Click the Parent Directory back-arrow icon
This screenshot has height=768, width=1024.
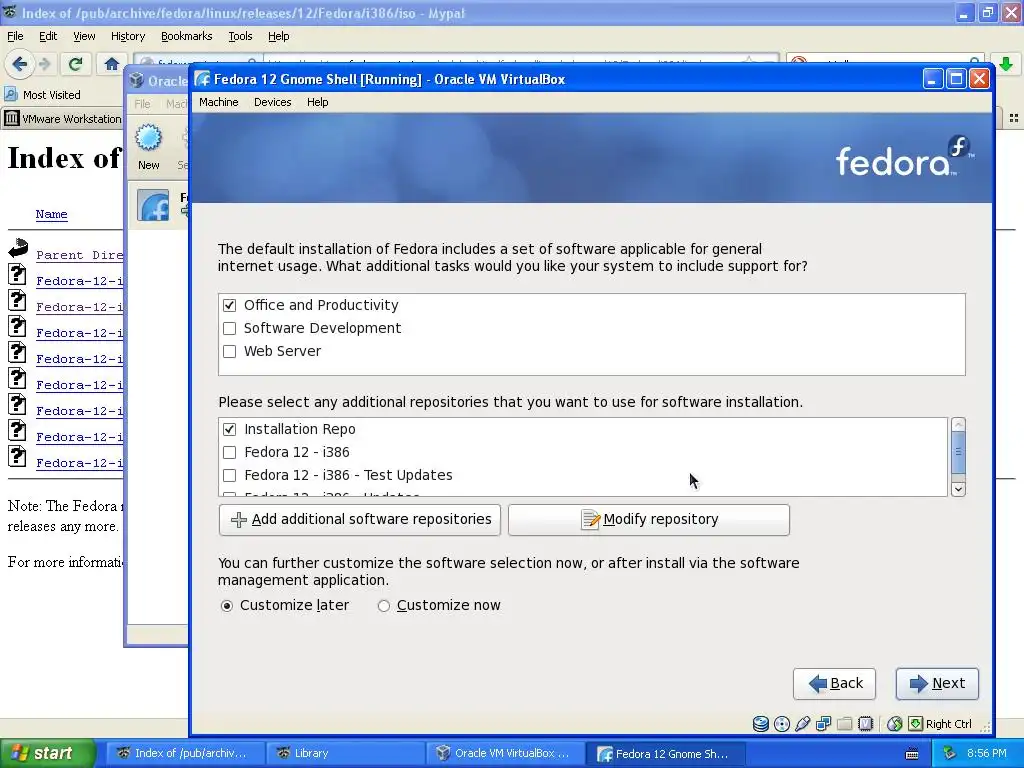(x=18, y=248)
